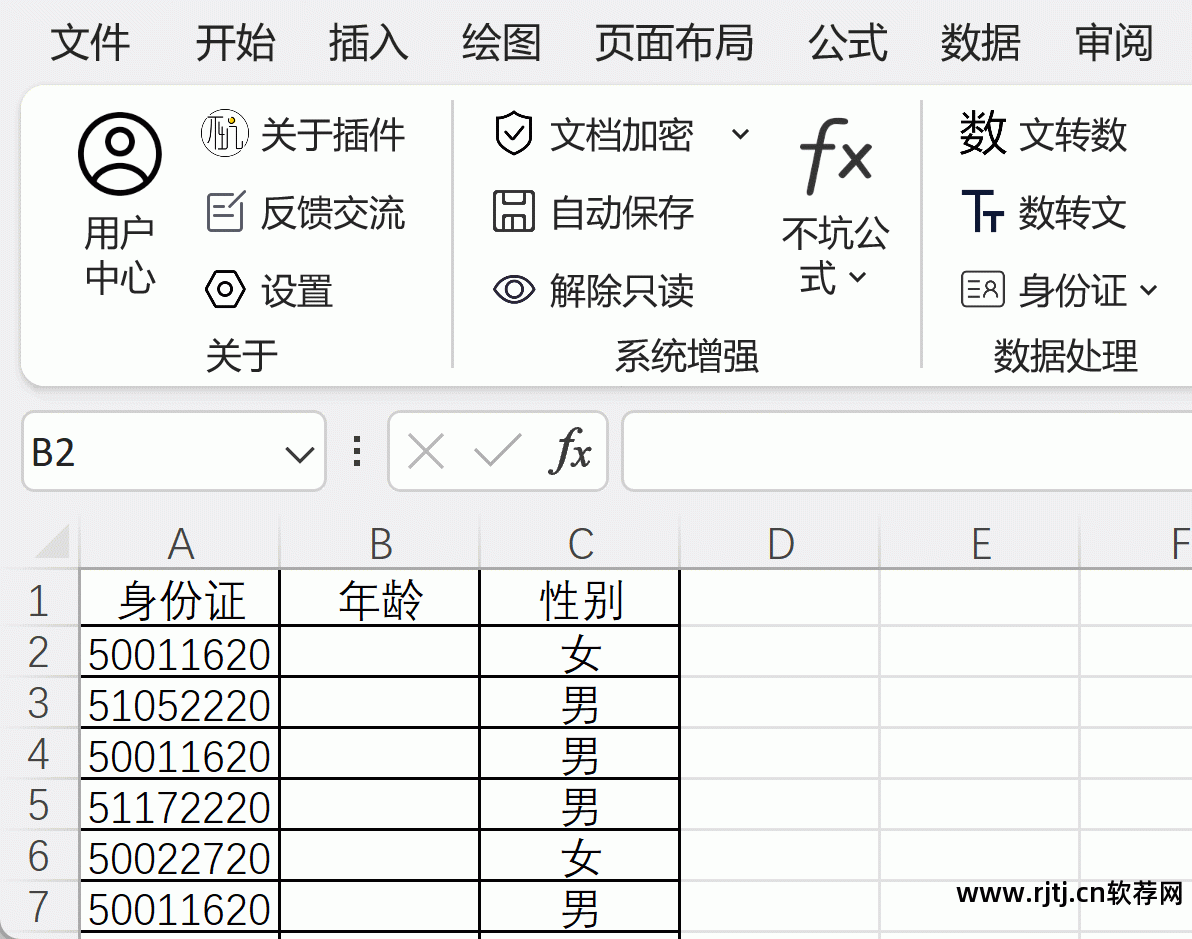Select row 7 header
Screen dimensions: 1192x939
pyautogui.click(x=39, y=906)
